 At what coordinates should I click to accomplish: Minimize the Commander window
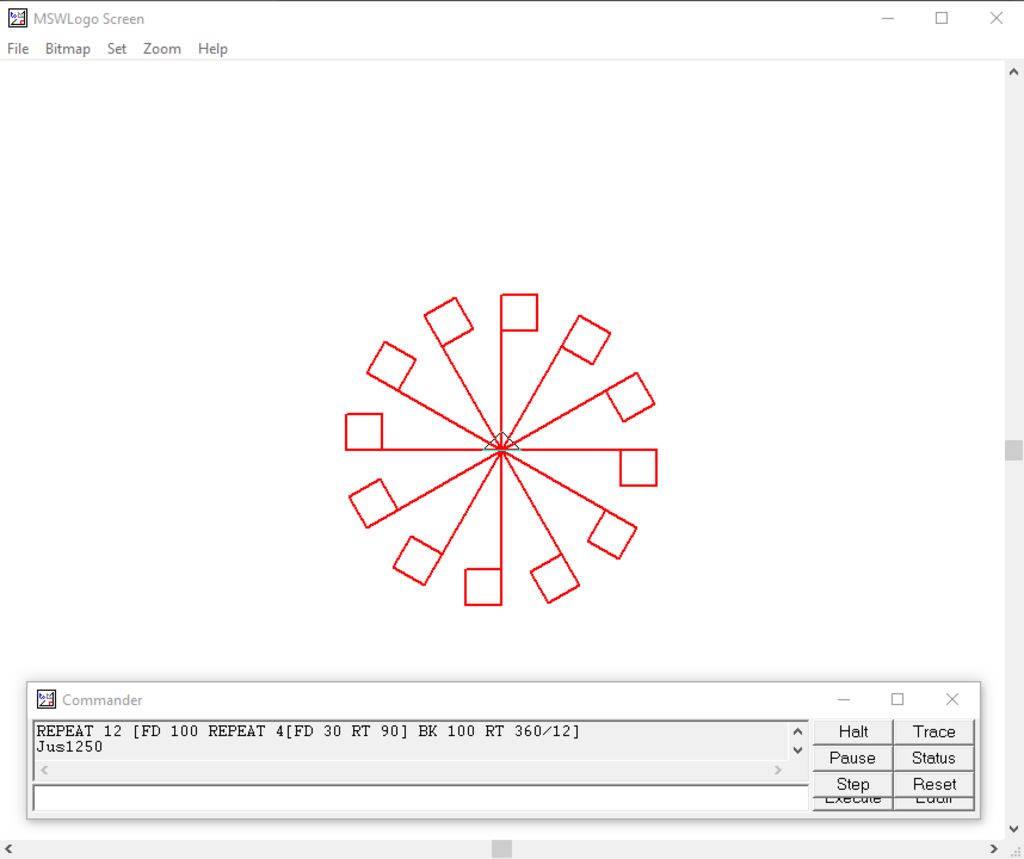pyautogui.click(x=844, y=699)
